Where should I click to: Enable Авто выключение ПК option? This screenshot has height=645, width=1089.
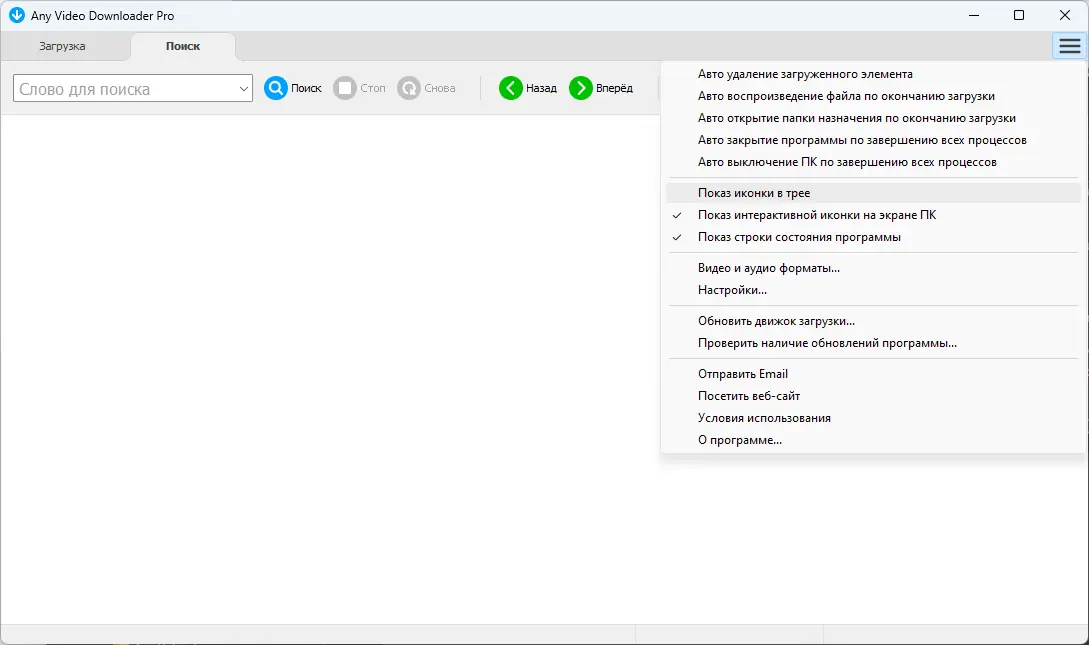tap(874, 162)
